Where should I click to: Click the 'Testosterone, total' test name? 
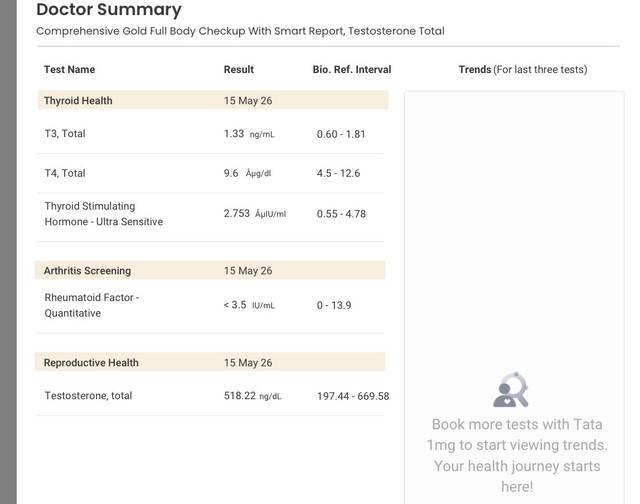coord(88,395)
